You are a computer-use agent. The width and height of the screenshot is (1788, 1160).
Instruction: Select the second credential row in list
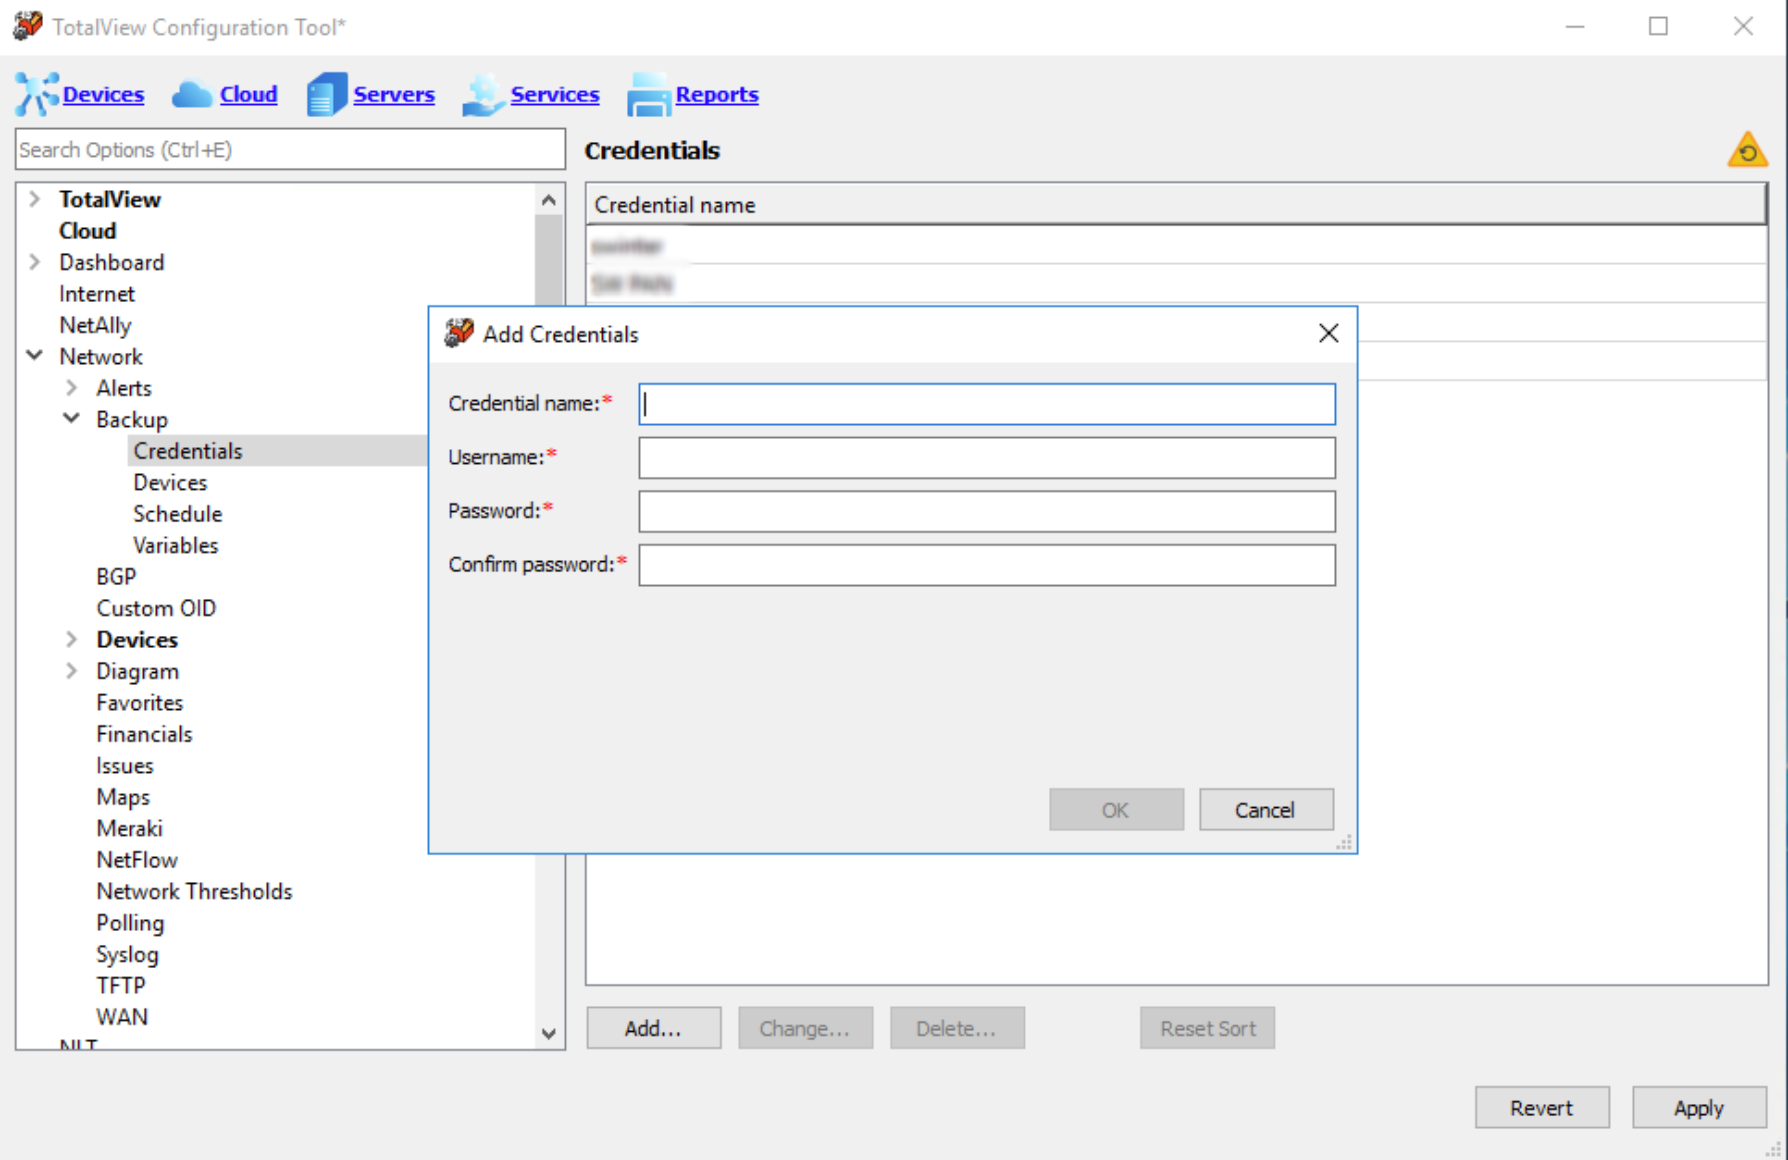[x=1176, y=284]
